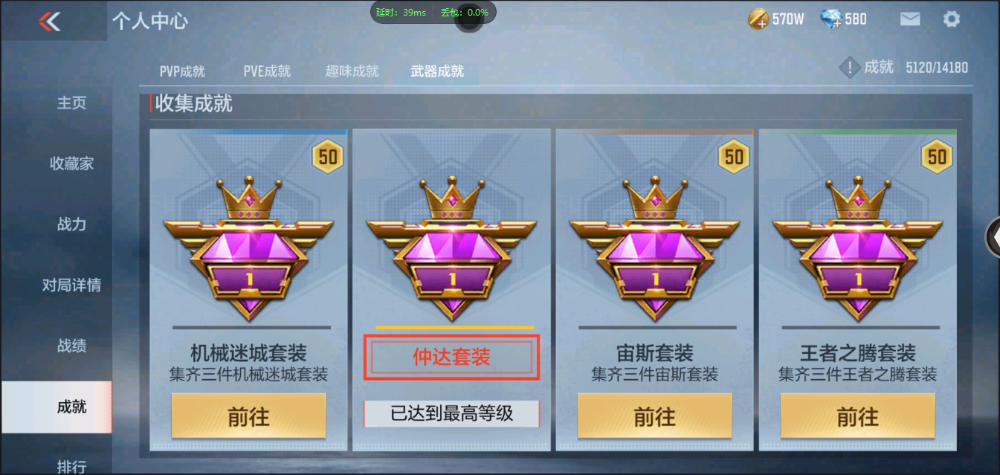Screen dimensions: 1000x475
Task: Click 前往 under 王者之腾套装
Action: (x=858, y=416)
